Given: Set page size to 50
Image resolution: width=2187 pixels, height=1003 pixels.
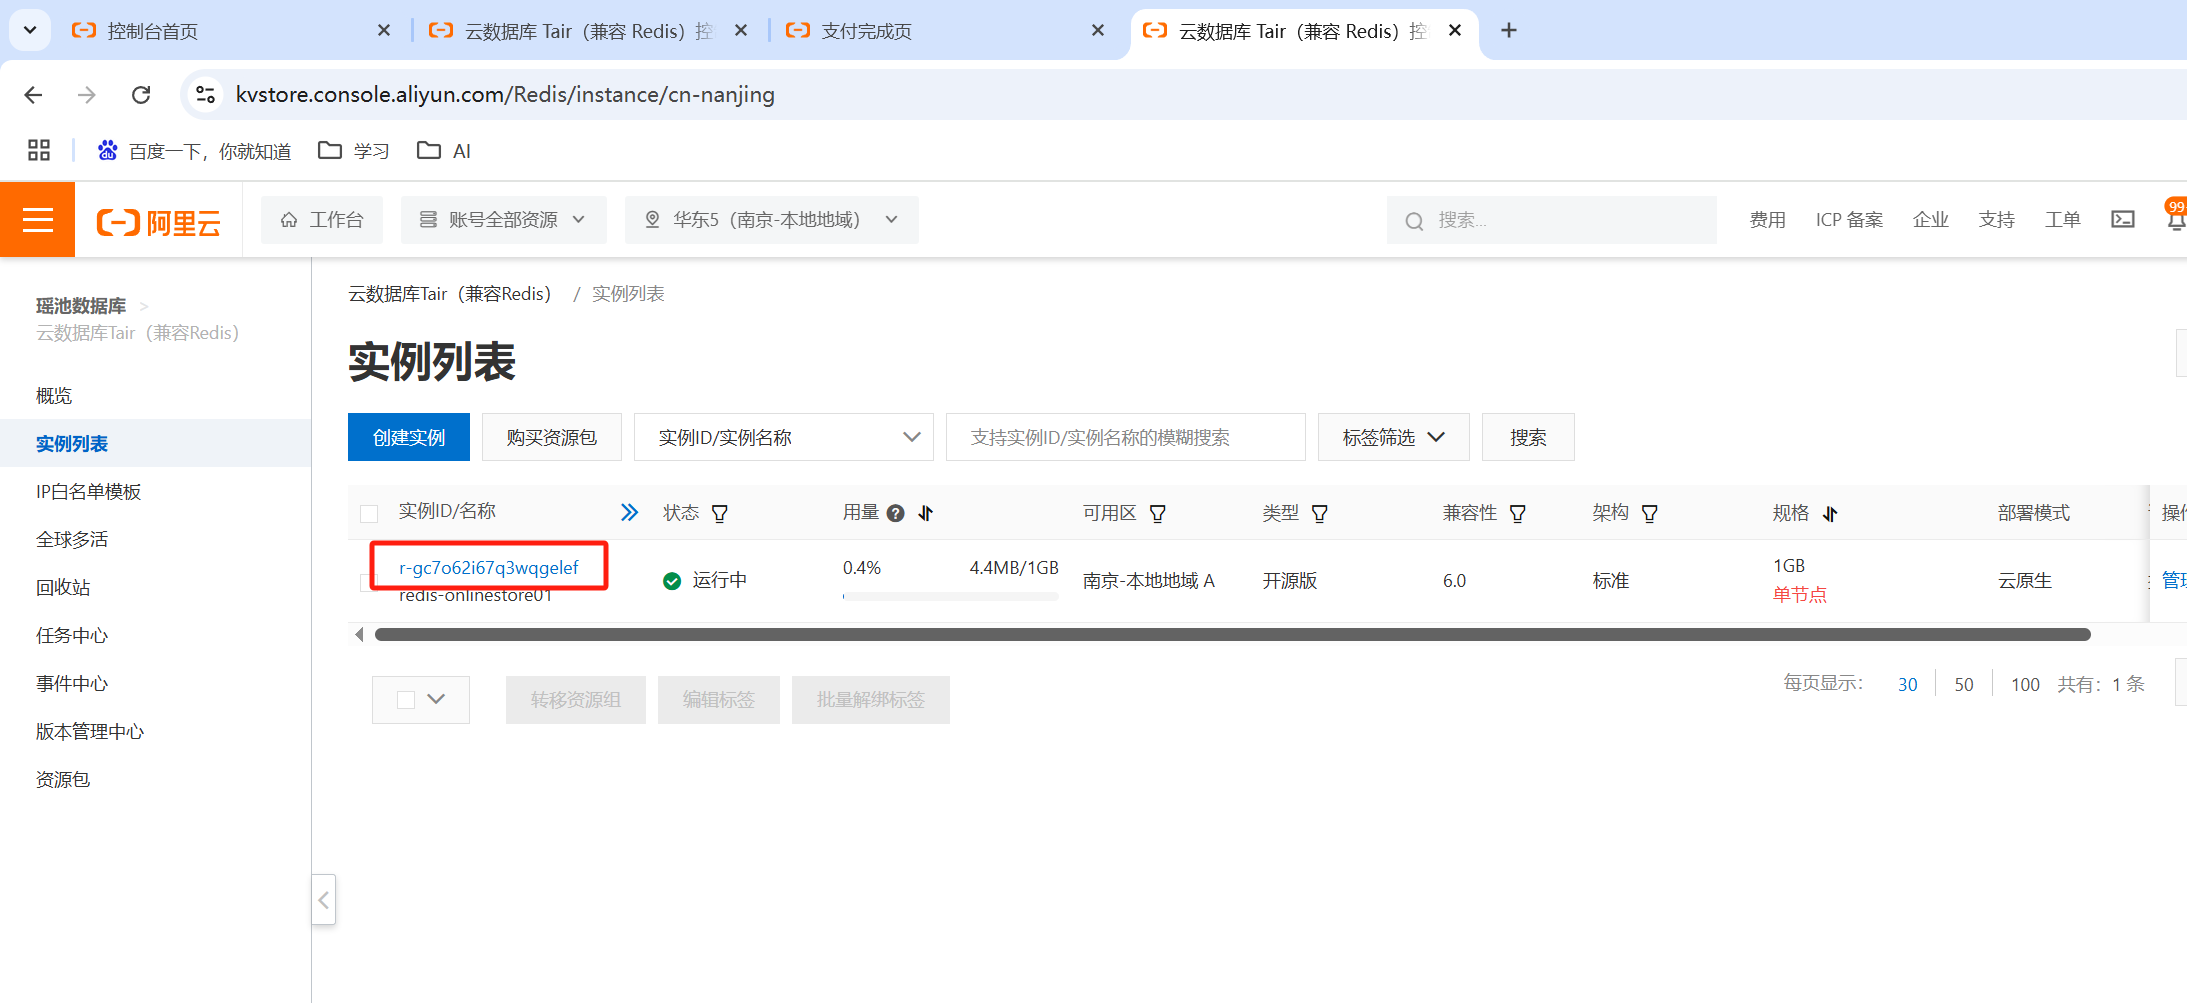Looking at the screenshot, I should click(x=1964, y=684).
